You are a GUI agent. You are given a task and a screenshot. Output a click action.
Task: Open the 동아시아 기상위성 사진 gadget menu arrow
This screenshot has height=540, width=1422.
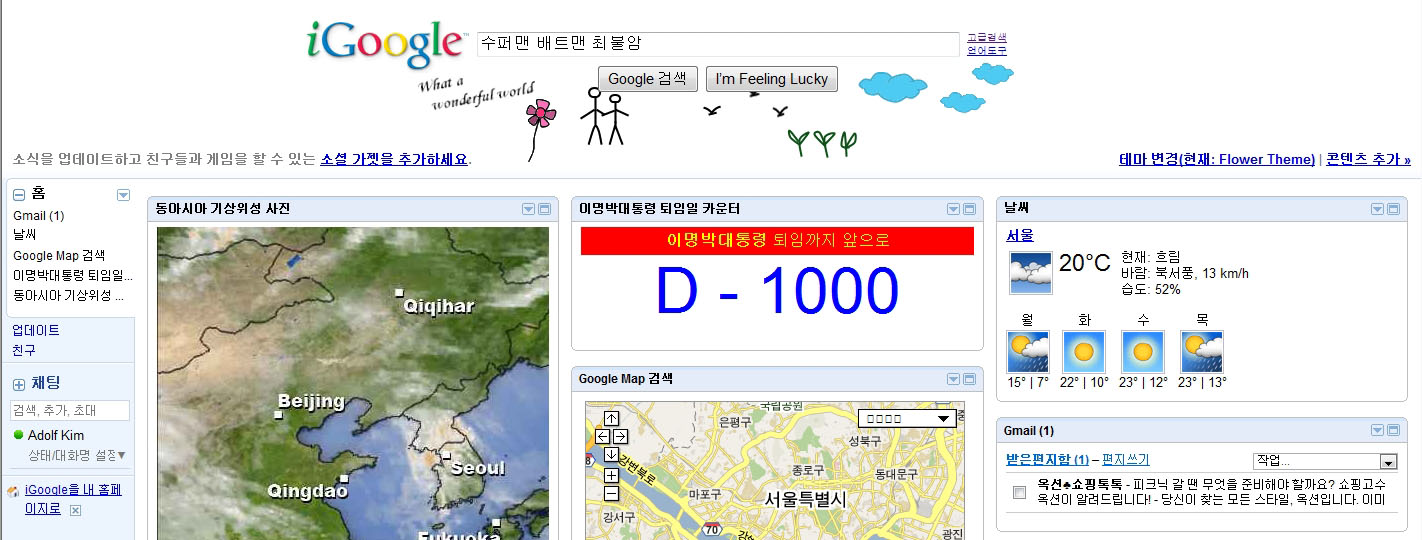click(528, 209)
